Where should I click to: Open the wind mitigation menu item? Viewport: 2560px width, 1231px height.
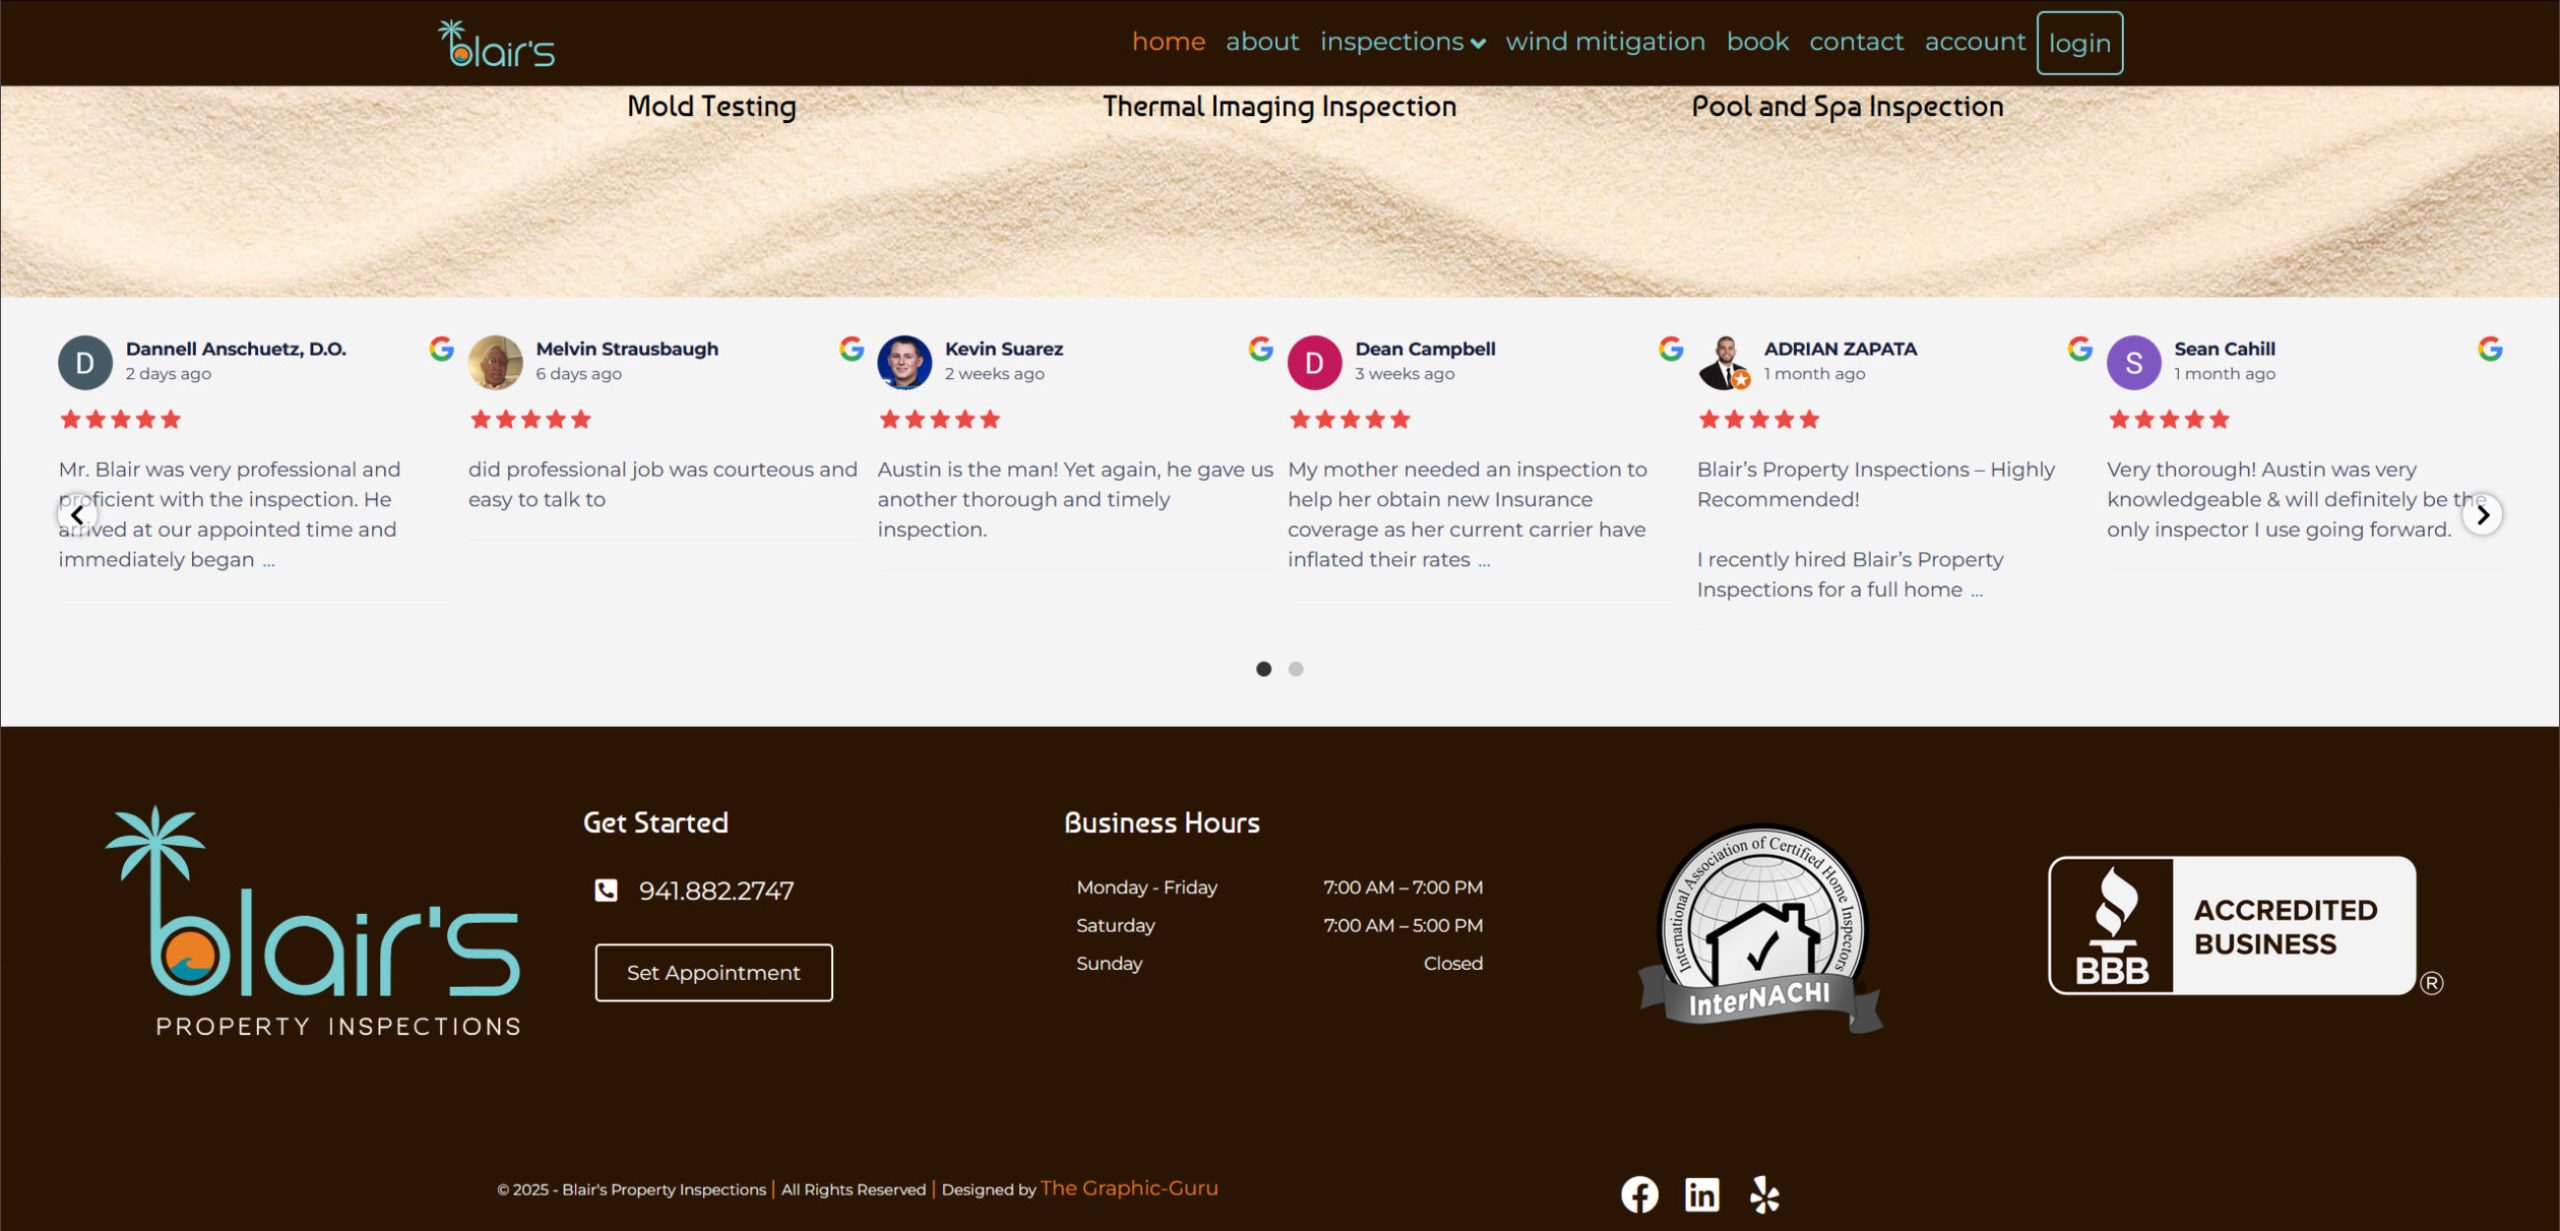coord(1605,42)
